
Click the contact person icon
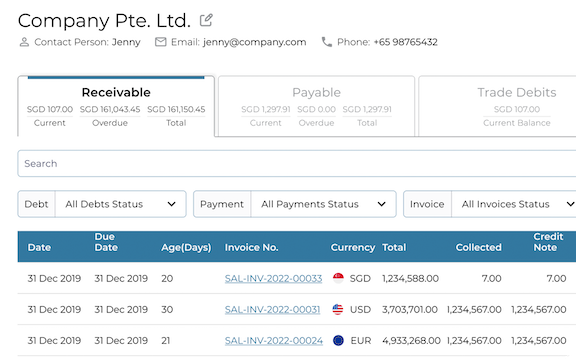(24, 42)
